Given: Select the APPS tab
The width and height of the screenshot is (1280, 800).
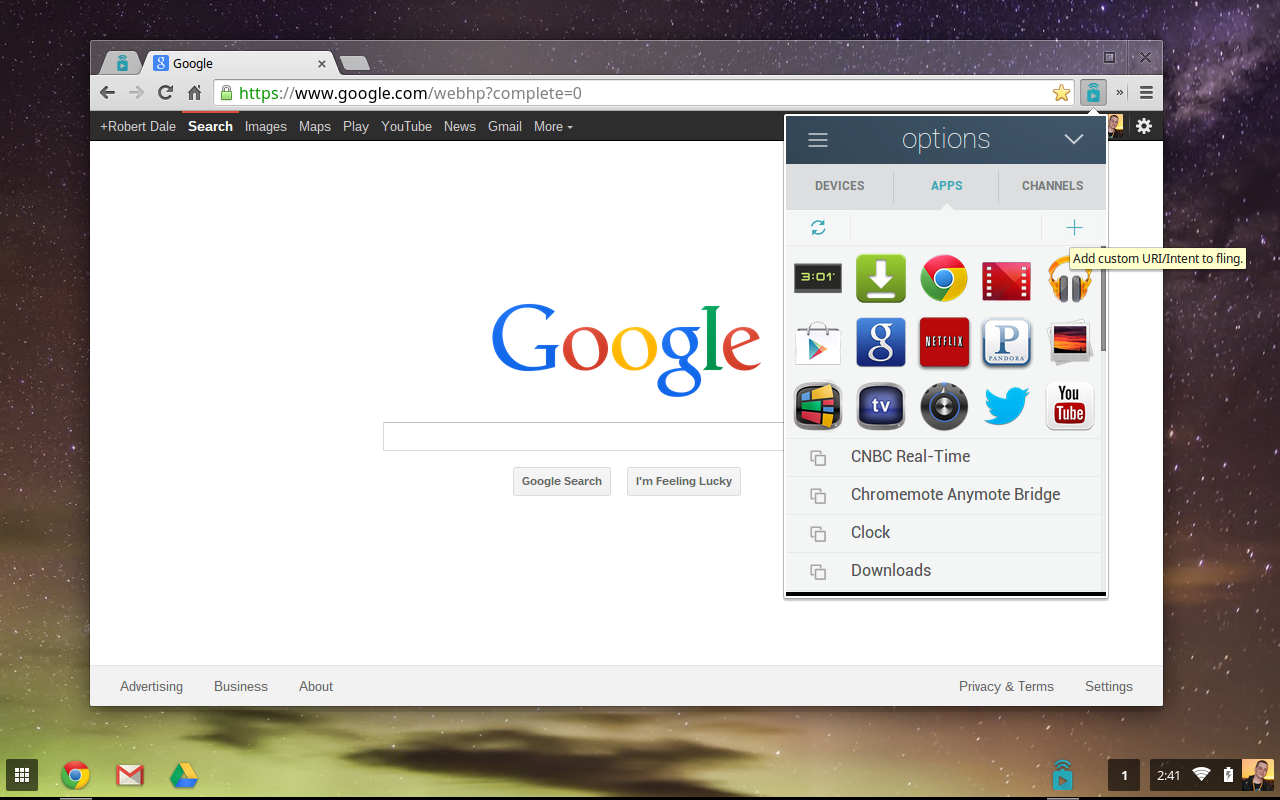Looking at the screenshot, I should (947, 186).
